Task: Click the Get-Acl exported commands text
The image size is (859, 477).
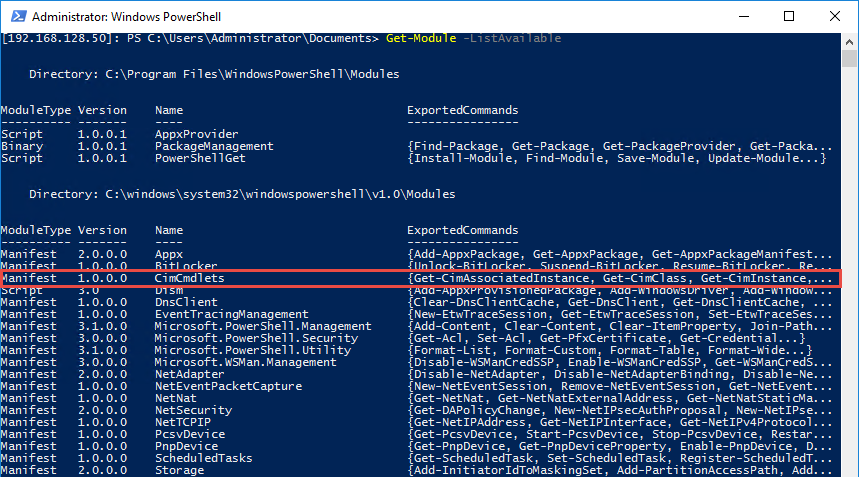Action: [606, 338]
